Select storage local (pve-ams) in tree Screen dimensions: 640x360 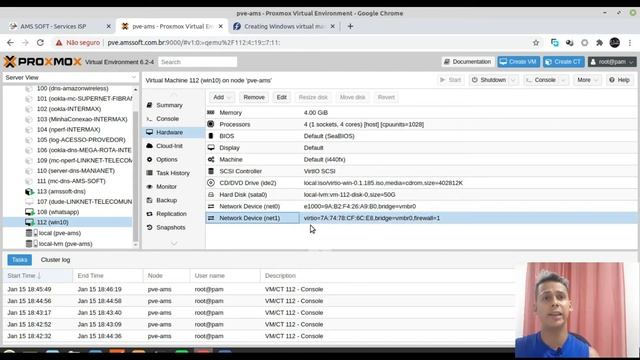coord(60,233)
